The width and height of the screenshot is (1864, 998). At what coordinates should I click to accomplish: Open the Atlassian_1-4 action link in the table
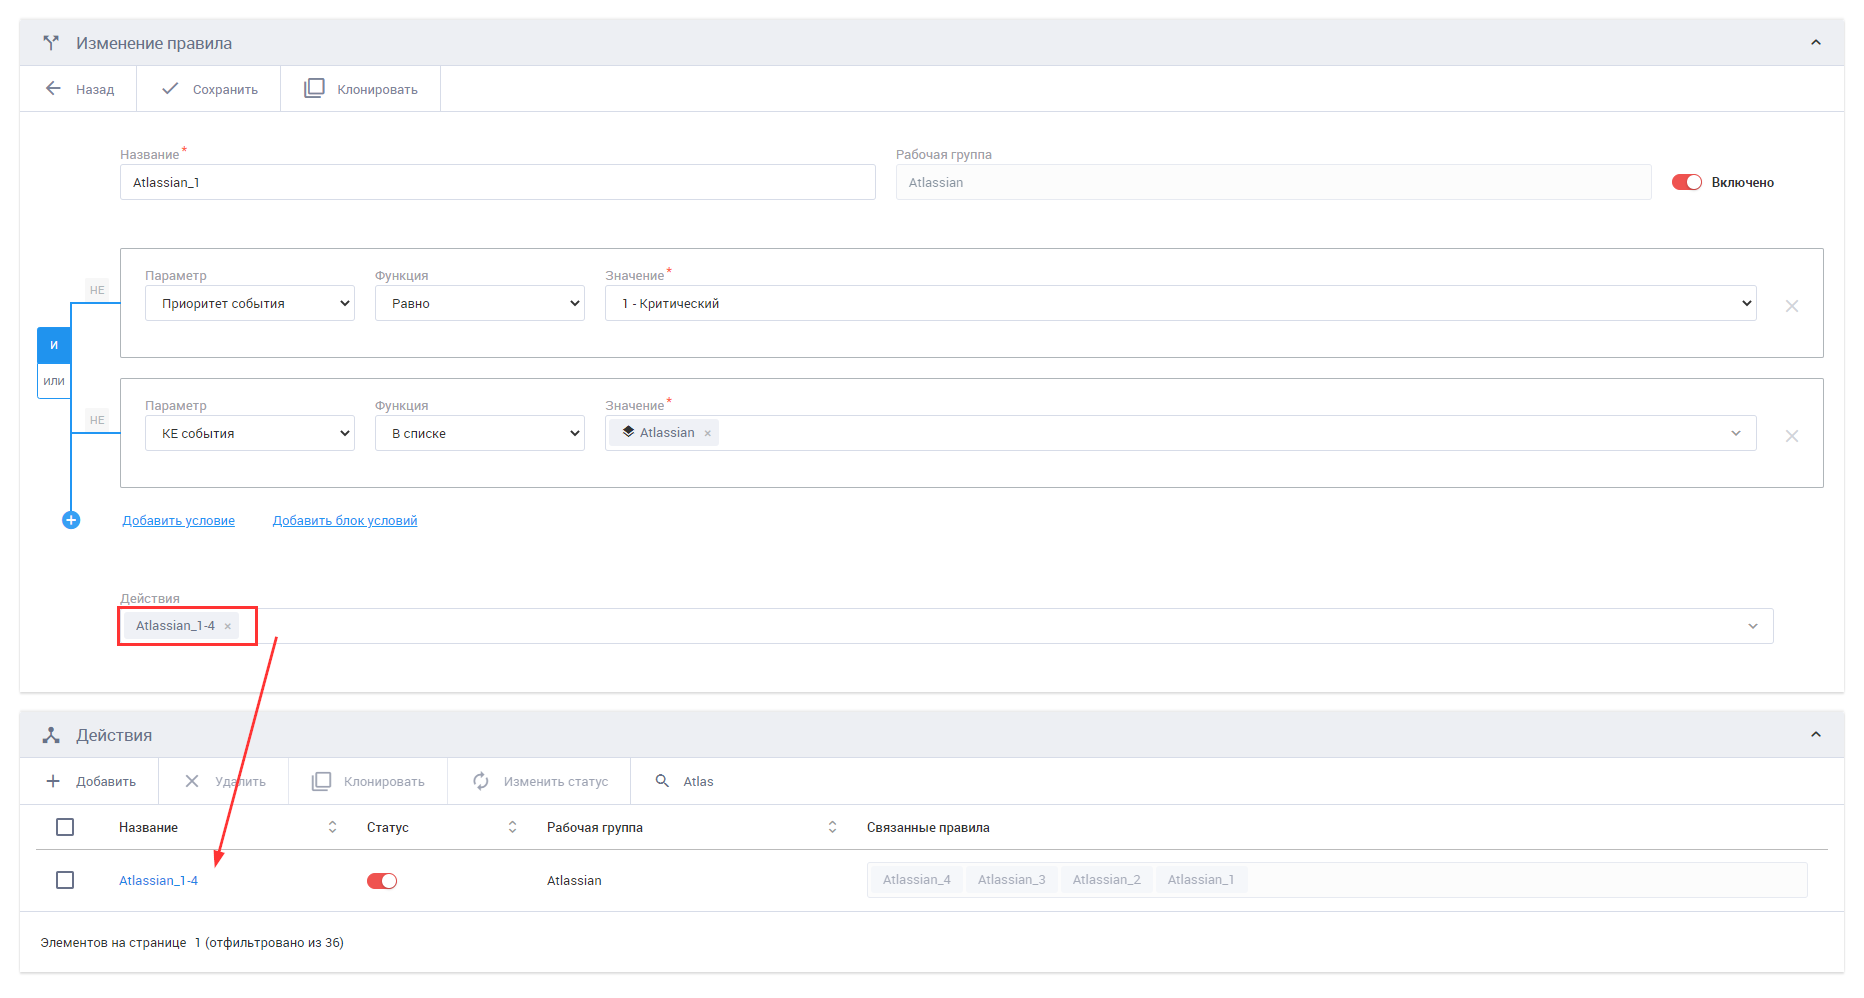click(159, 881)
